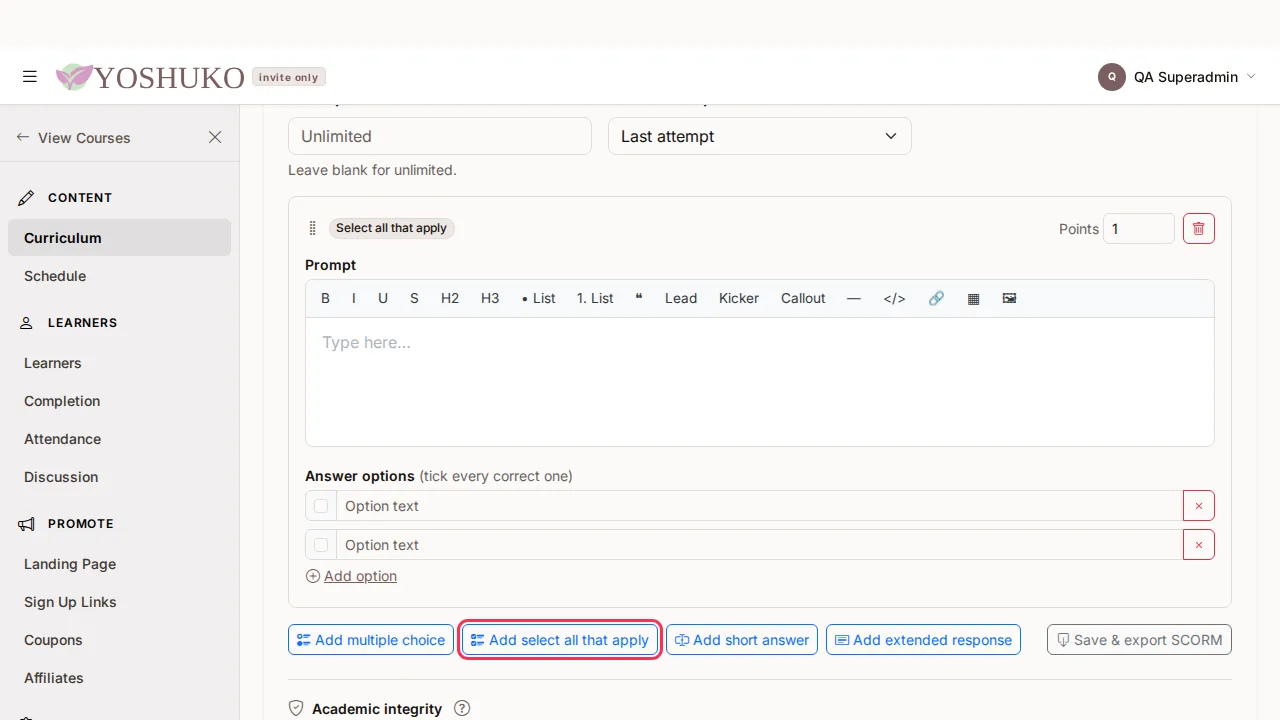Open the Academic integrity help tooltip

coord(462,708)
